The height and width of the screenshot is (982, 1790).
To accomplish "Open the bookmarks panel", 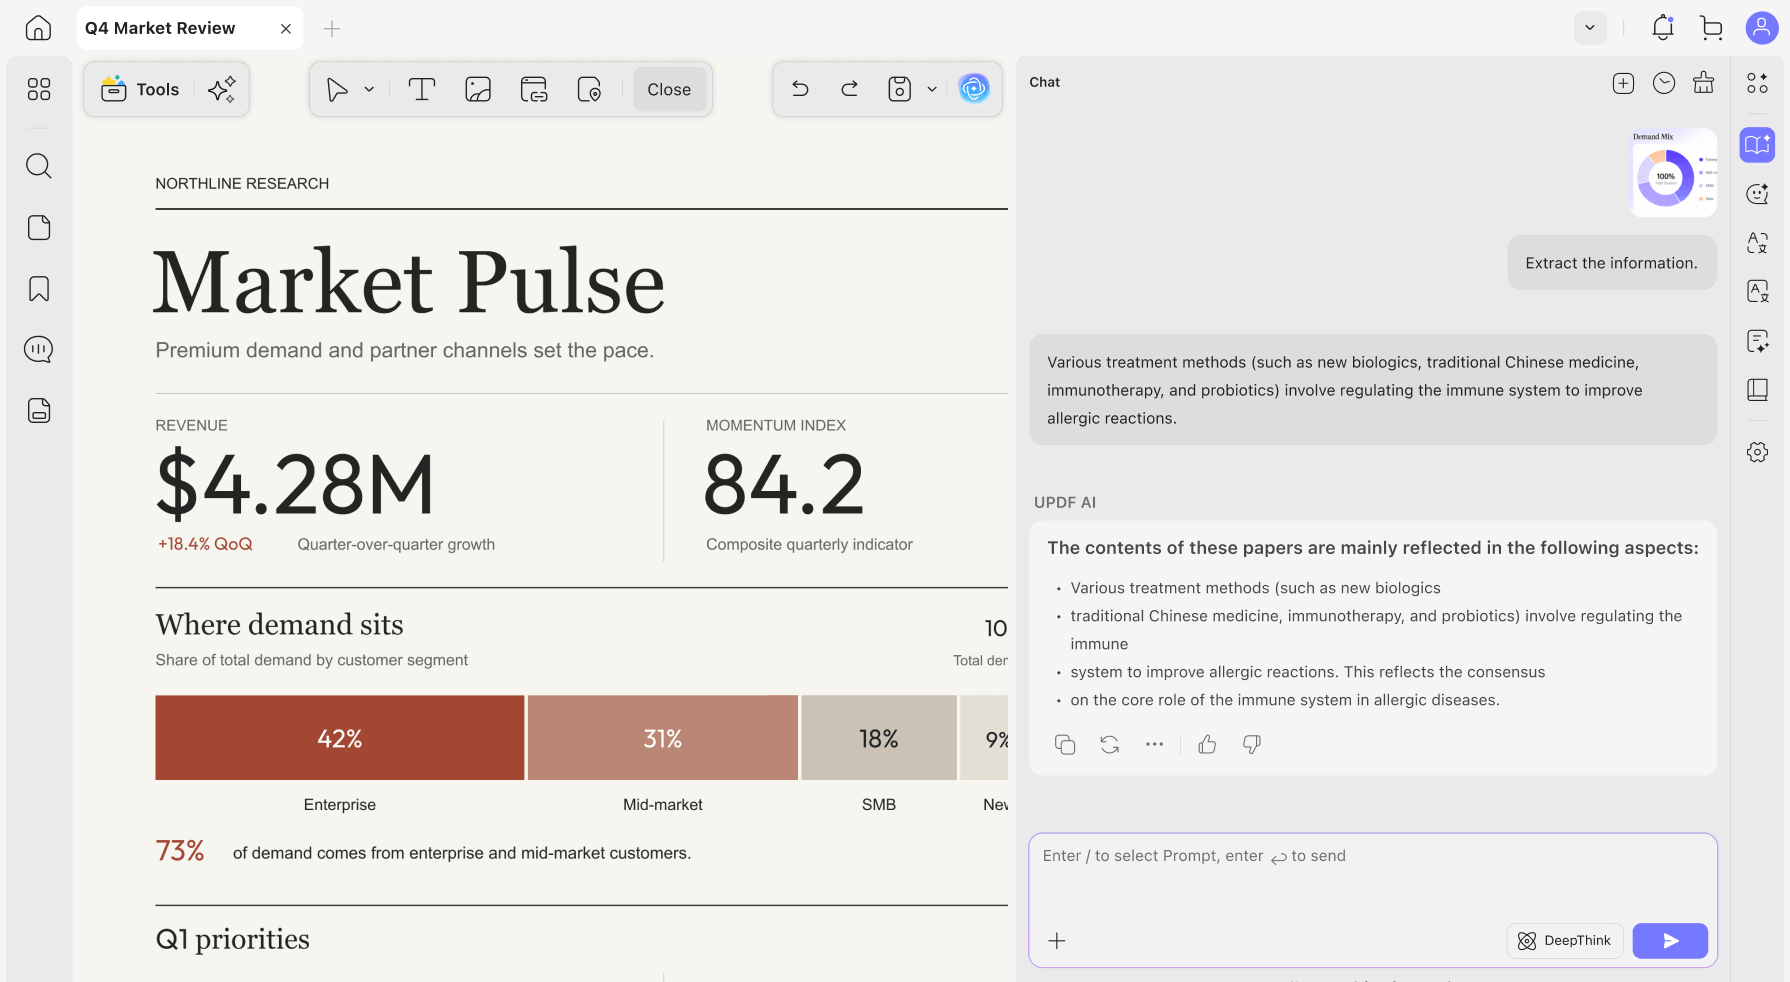I will (x=39, y=289).
